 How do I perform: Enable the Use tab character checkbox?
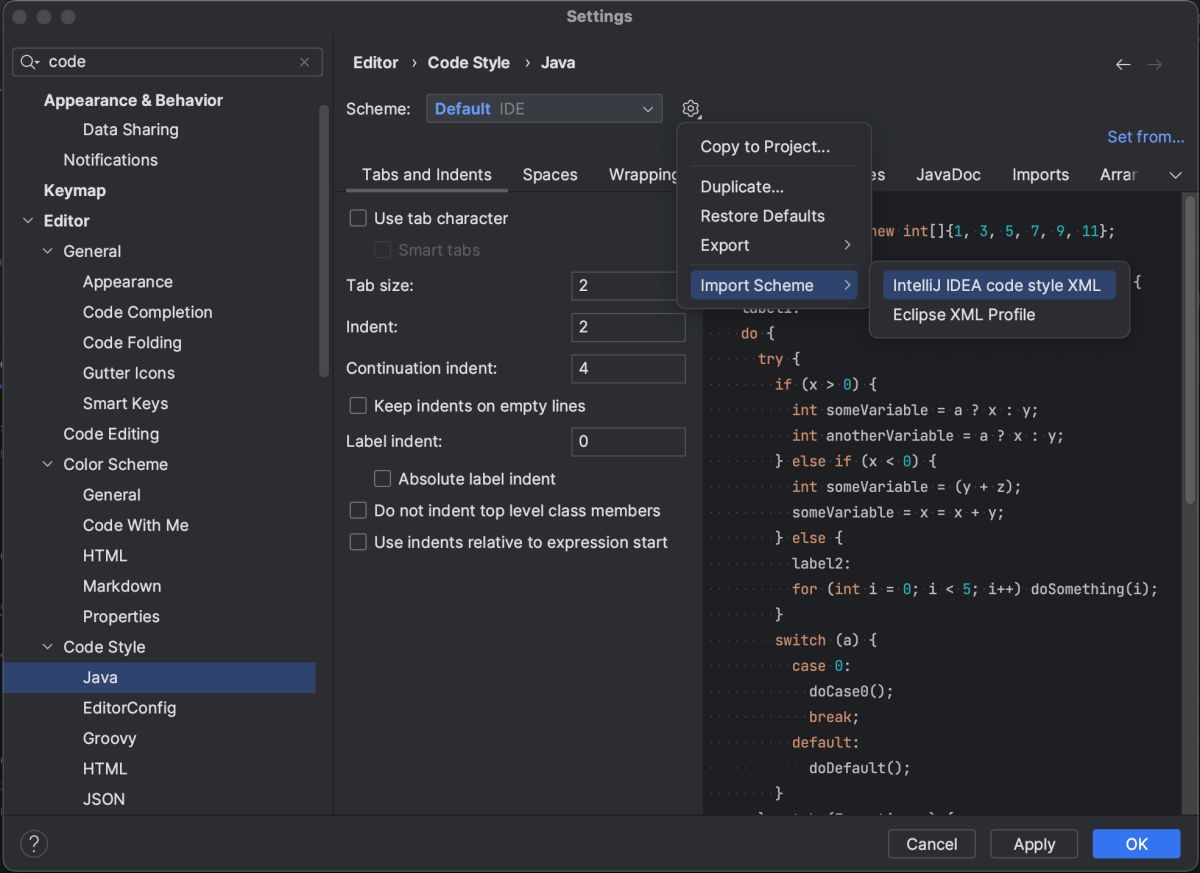tap(358, 218)
